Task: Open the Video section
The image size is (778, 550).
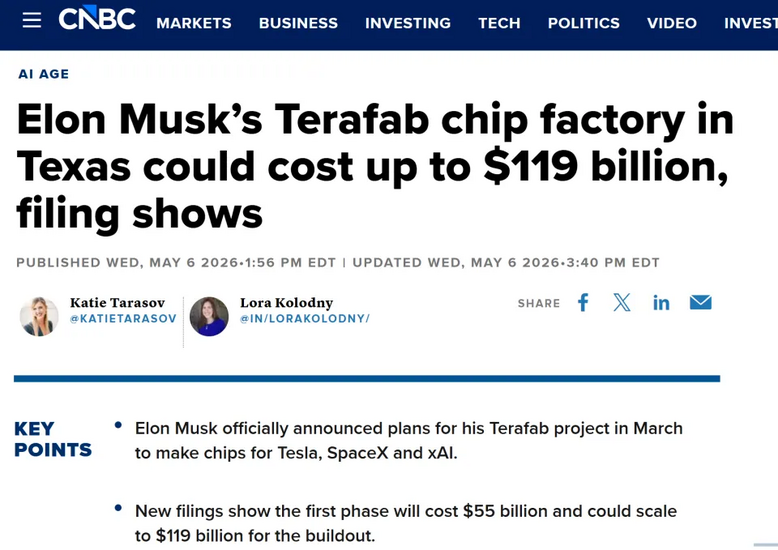Action: 672,23
